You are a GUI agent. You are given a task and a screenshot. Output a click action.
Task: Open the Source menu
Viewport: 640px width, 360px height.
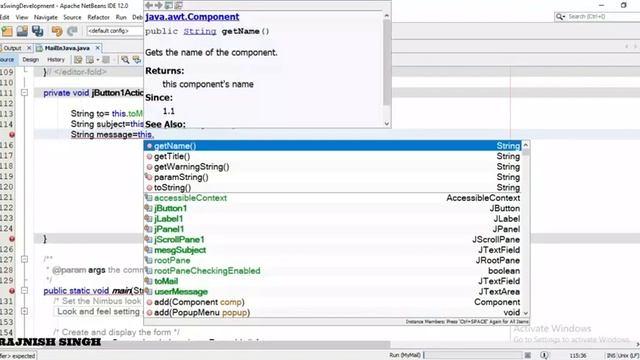pos(72,18)
